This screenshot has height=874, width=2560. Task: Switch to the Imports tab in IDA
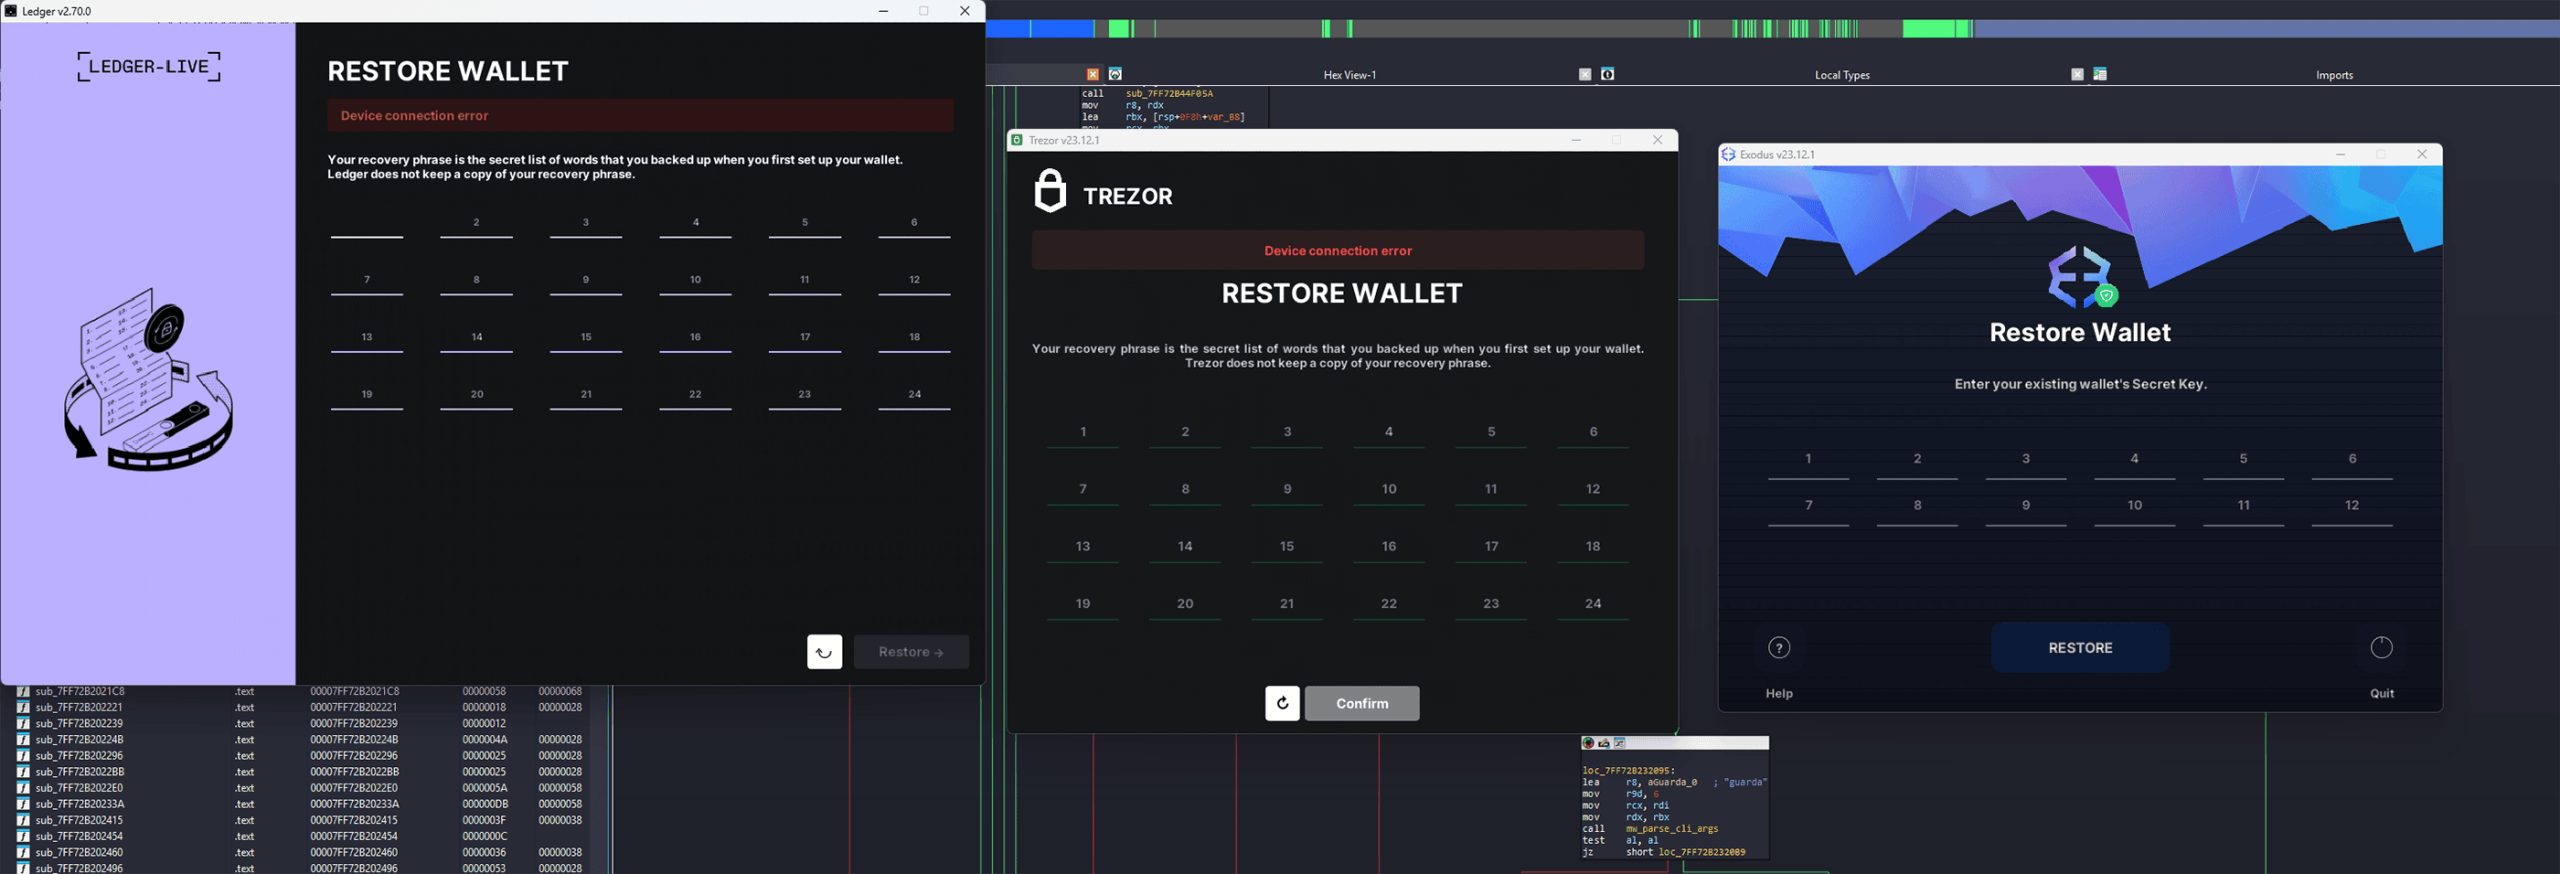pos(2334,75)
